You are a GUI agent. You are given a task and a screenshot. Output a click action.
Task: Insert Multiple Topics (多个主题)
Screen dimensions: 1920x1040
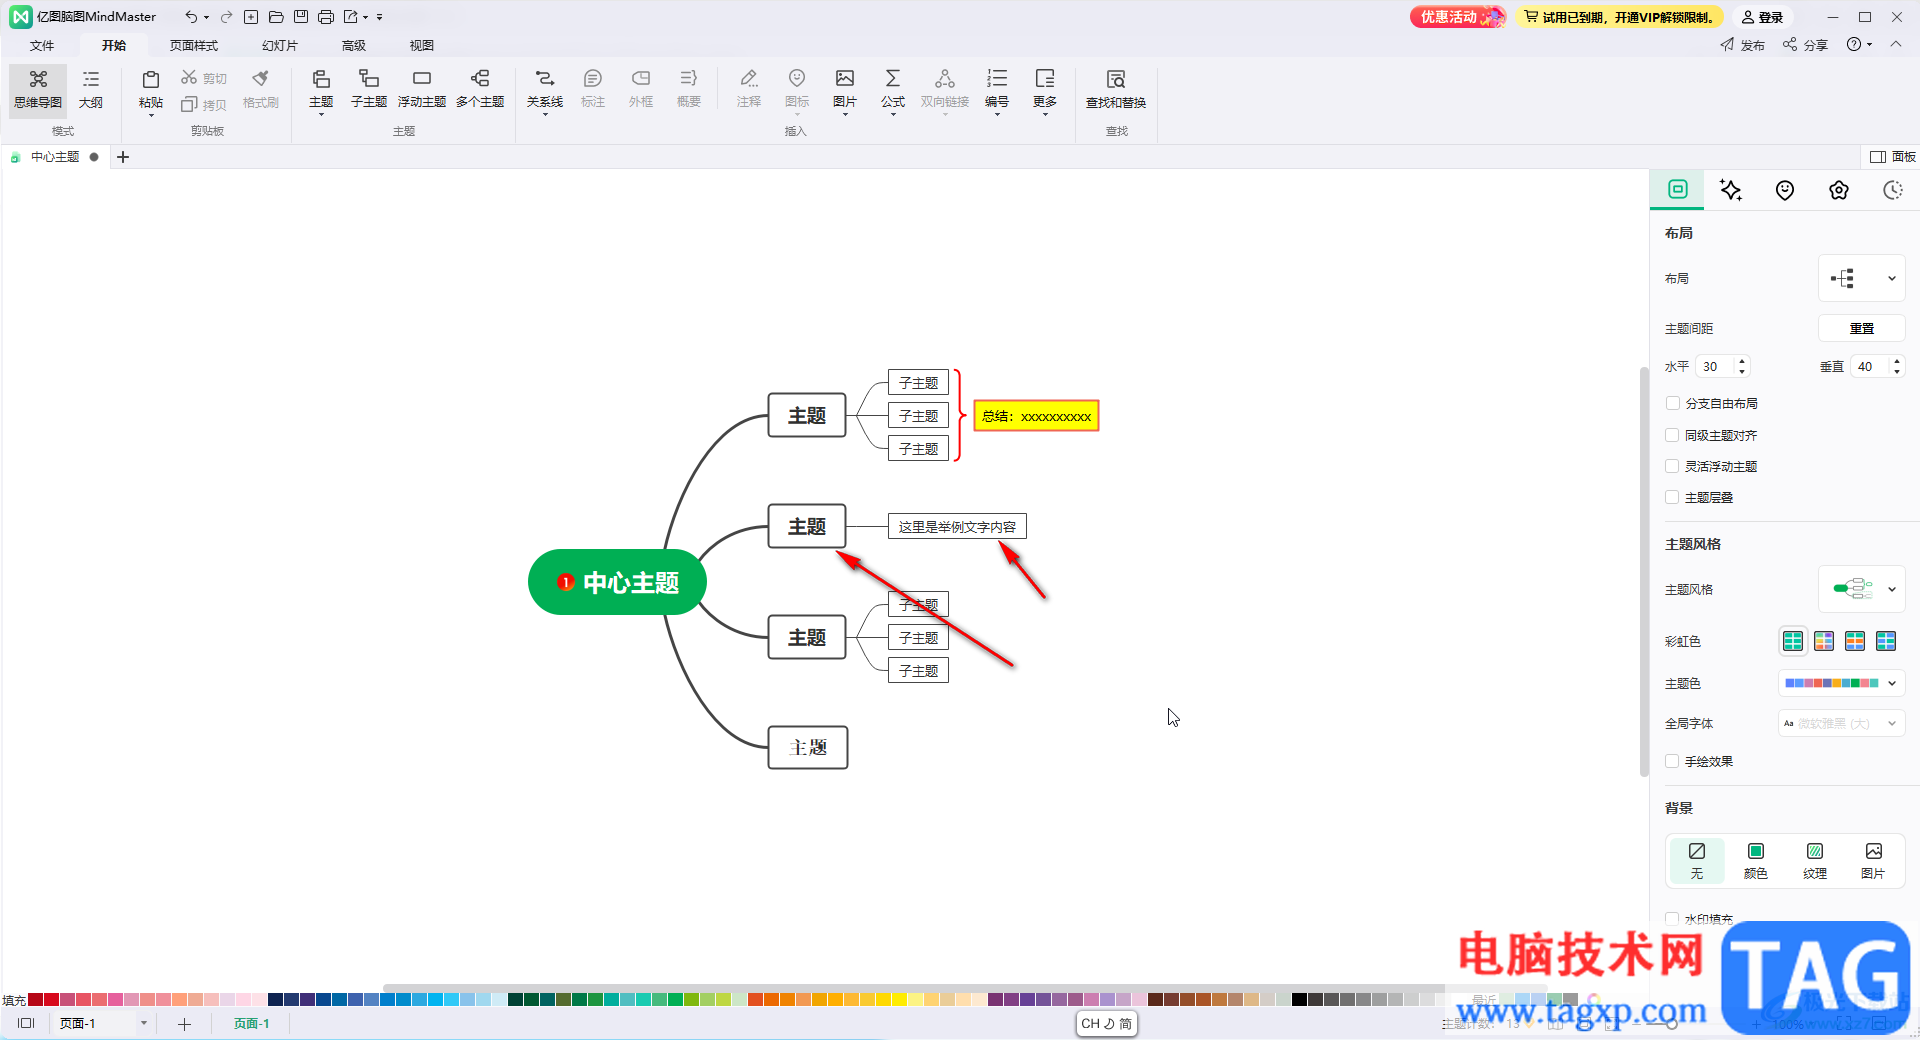coord(480,89)
